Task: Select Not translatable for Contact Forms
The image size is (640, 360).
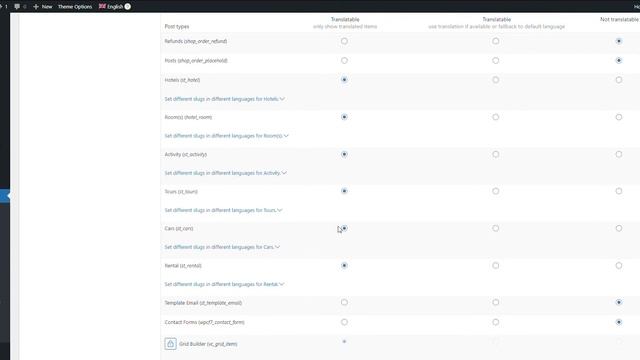Action: [619, 322]
